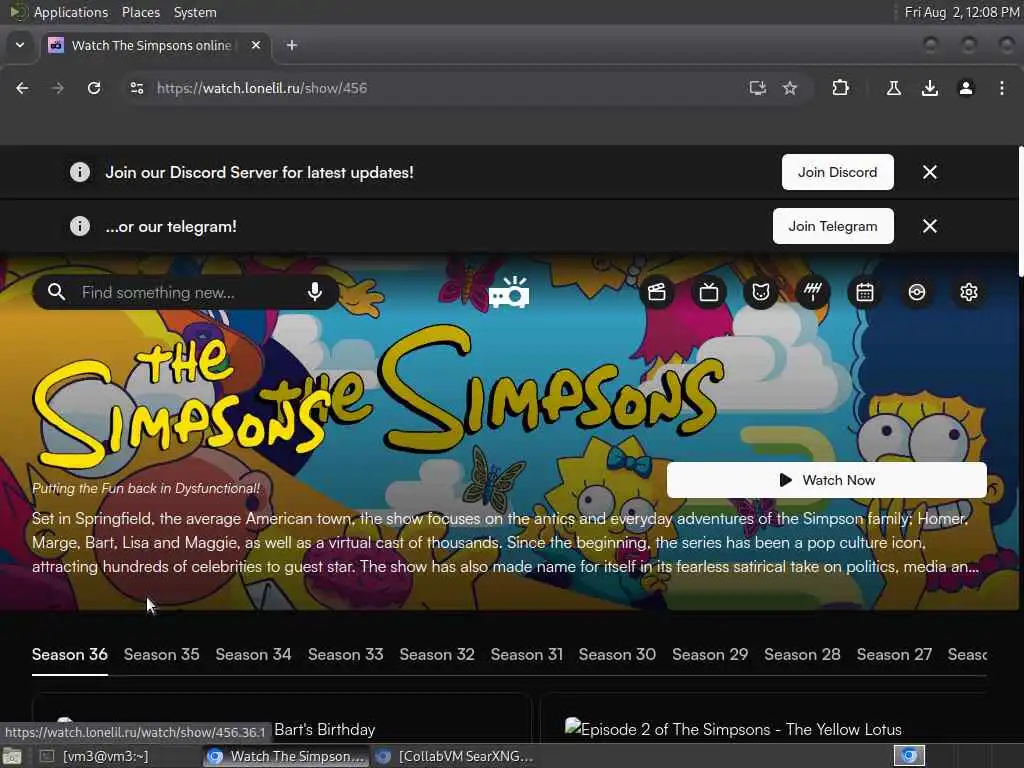The image size is (1024, 768).
Task: Select the Season 34 tab
Action: pos(253,654)
